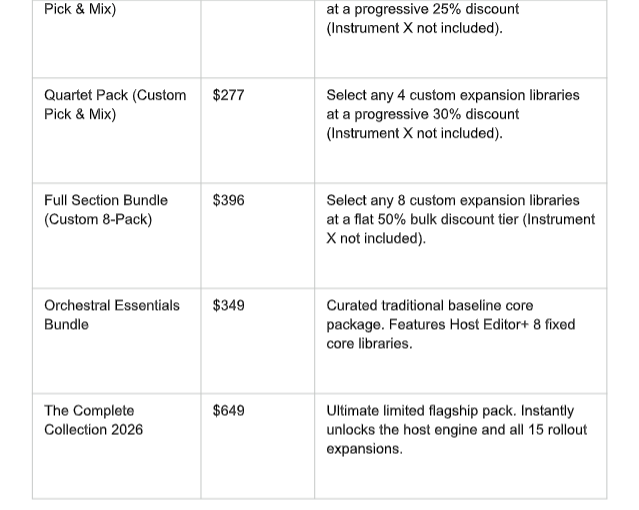Select the Full Section Bundle name cell
The height and width of the screenshot is (510, 639).
[117, 236]
